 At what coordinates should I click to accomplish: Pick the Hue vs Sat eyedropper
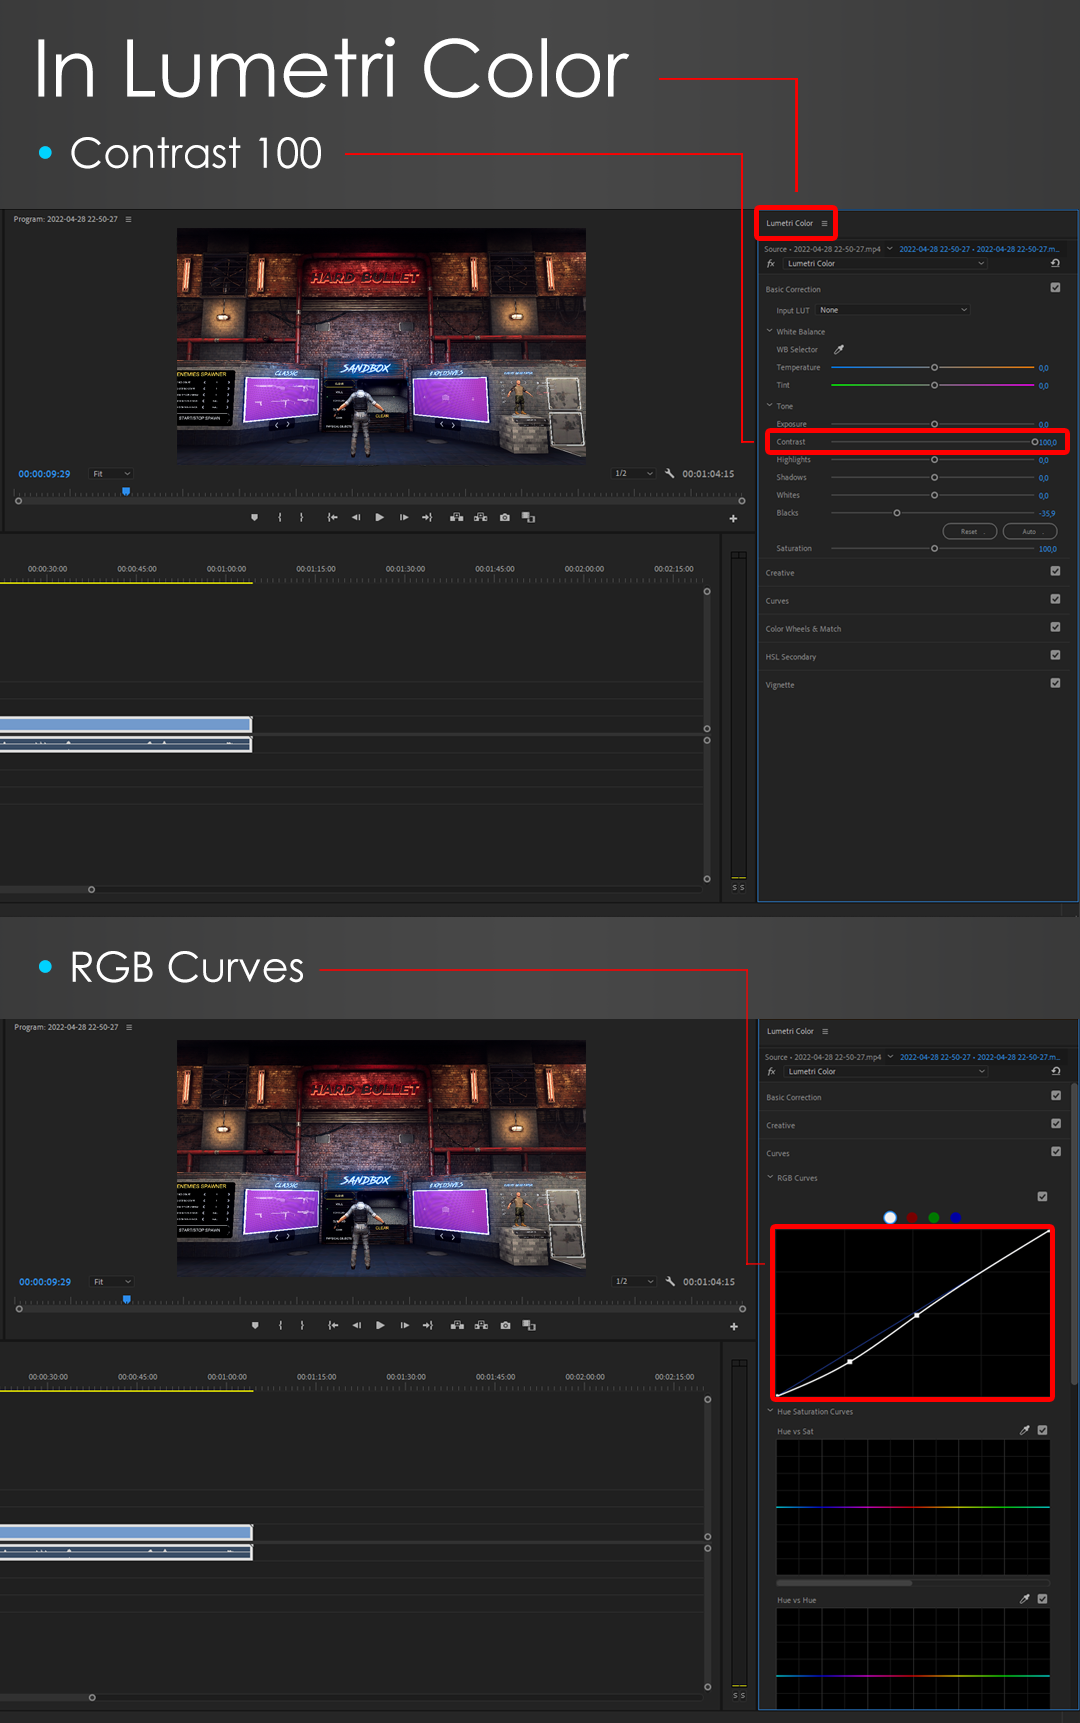(1024, 1430)
